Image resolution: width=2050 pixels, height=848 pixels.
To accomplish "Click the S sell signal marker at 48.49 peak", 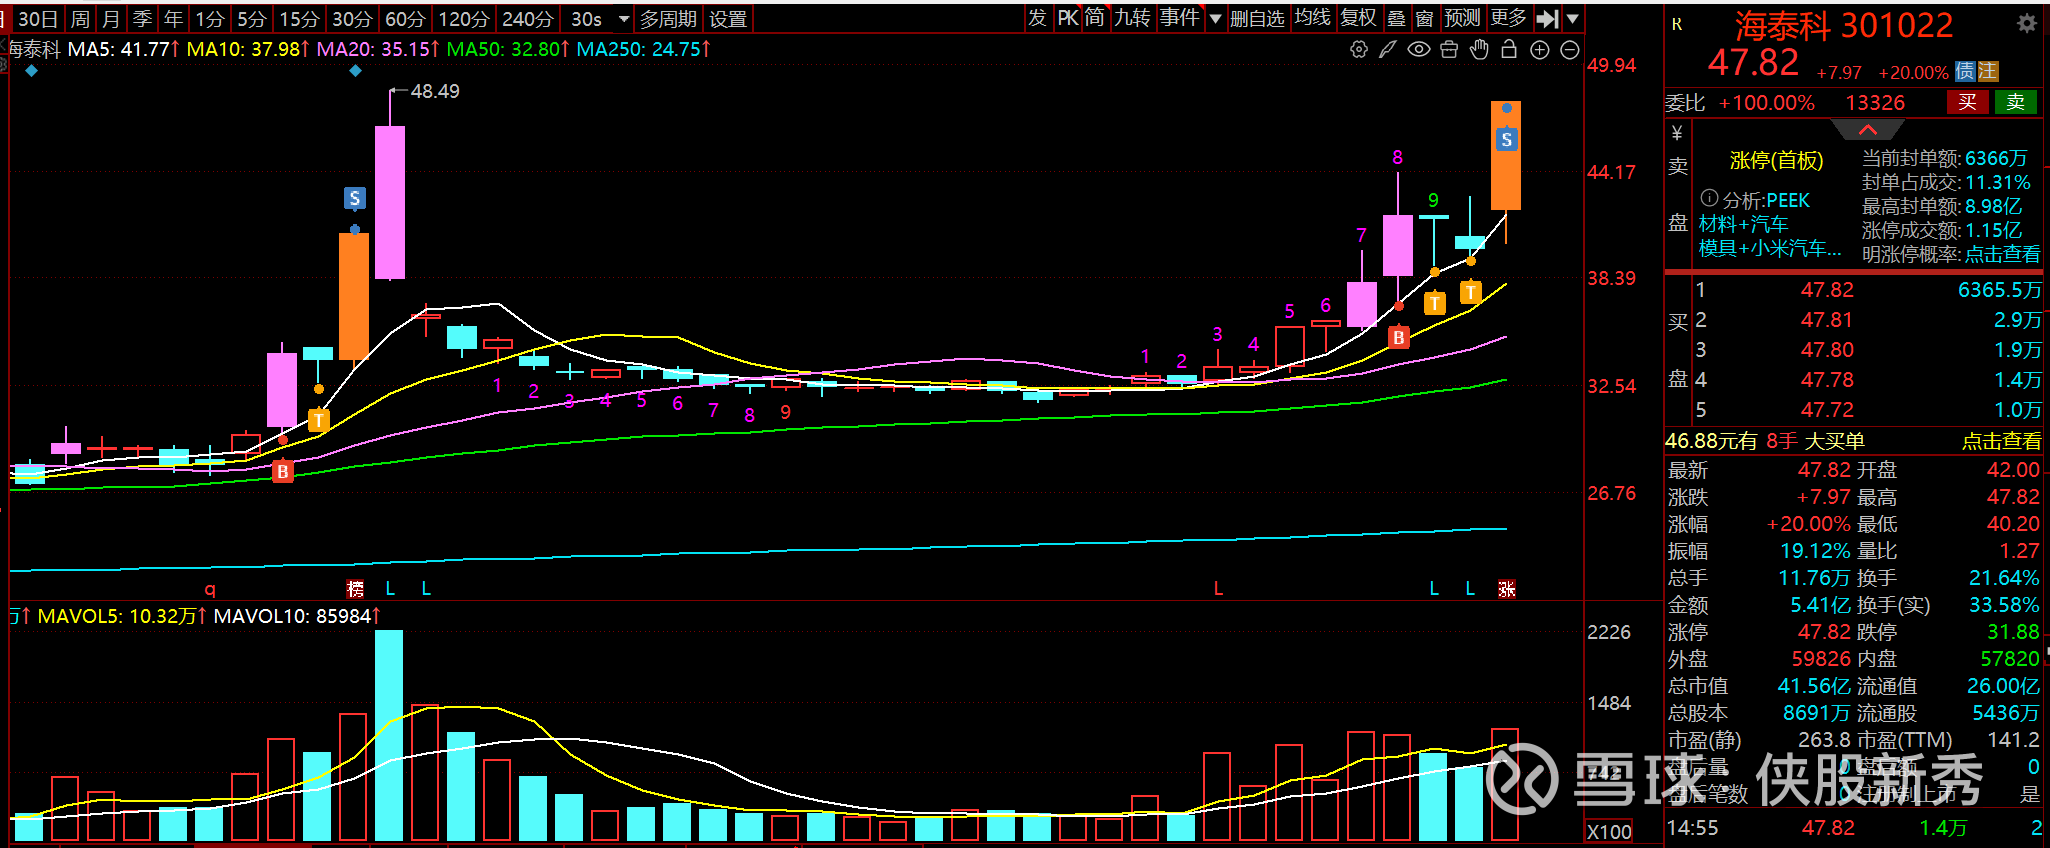I will (354, 198).
